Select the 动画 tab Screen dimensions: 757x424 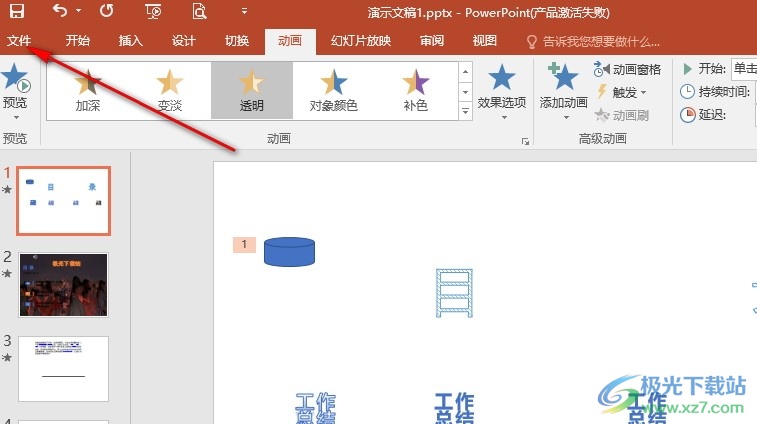pyautogui.click(x=290, y=41)
